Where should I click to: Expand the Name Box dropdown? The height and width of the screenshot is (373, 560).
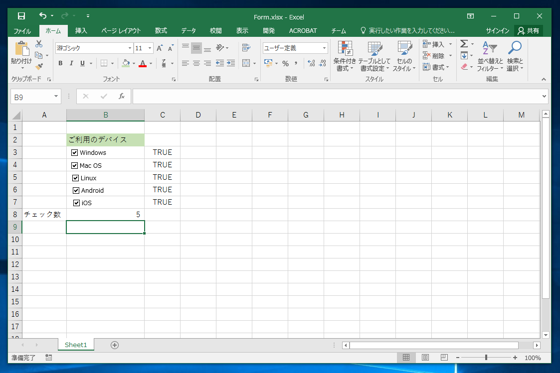coord(56,96)
